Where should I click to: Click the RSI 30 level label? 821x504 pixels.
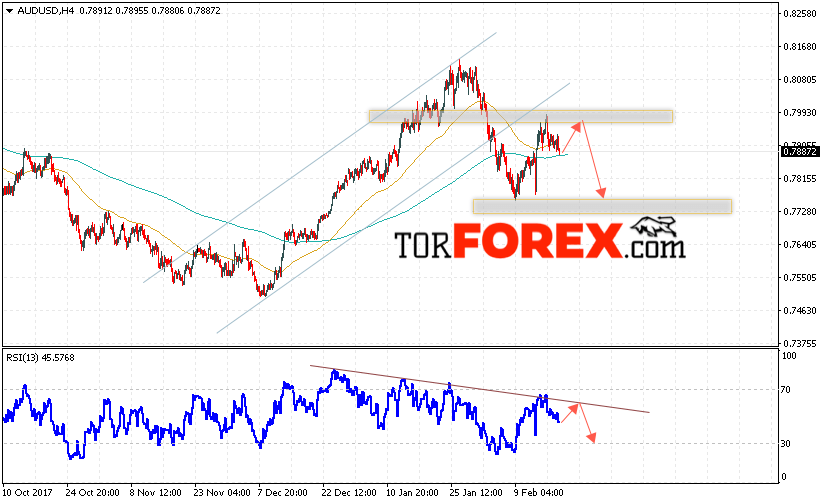786,443
